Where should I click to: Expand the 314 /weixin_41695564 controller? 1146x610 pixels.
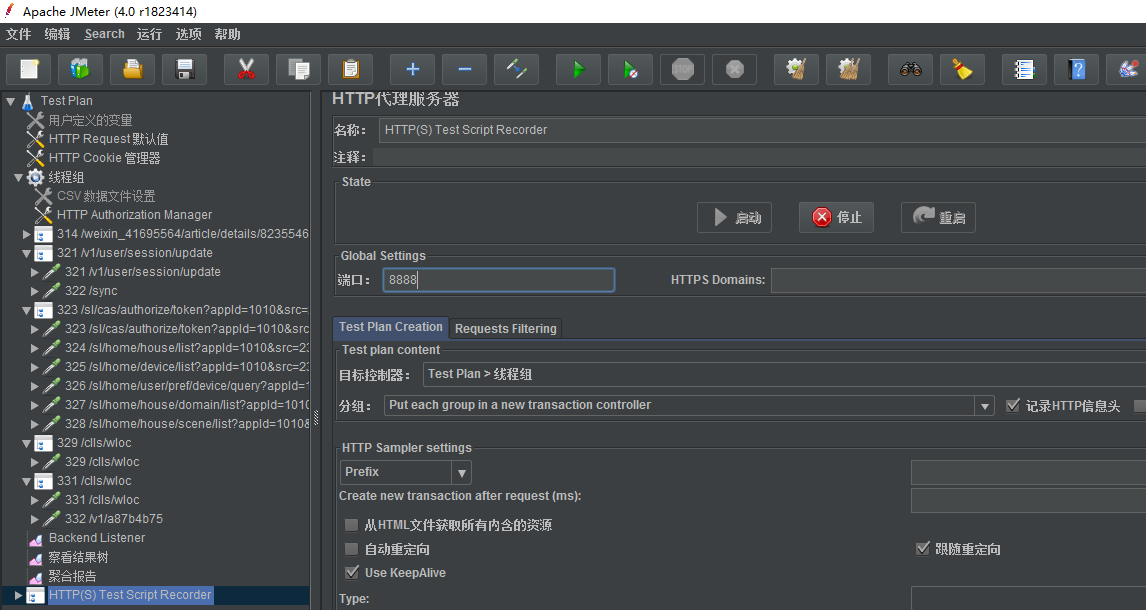click(x=26, y=234)
